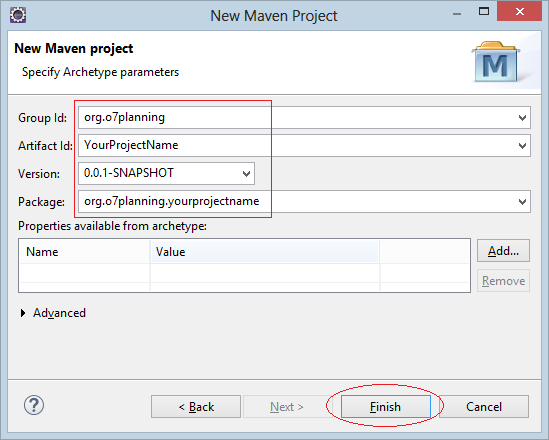Go back with the Back button

(196, 407)
